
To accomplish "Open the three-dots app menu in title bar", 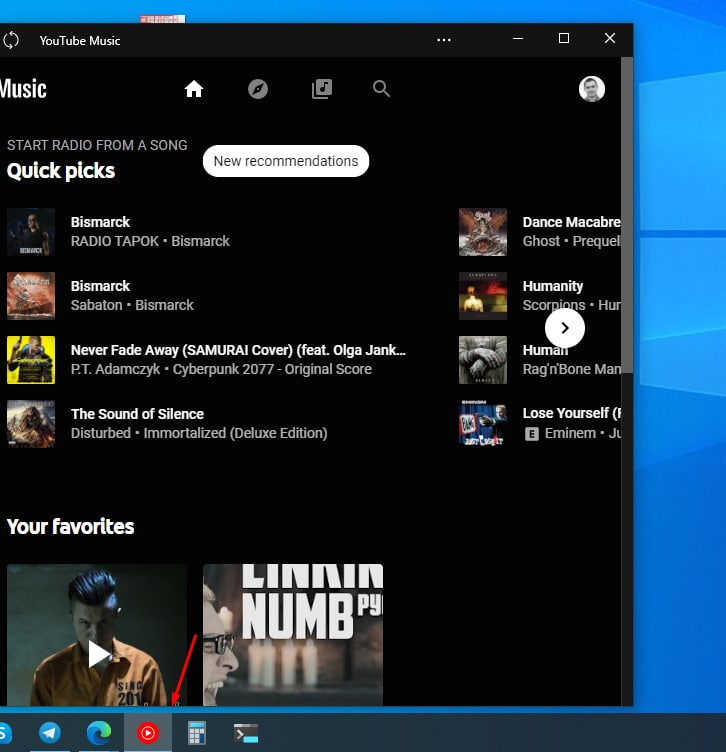I will point(444,40).
